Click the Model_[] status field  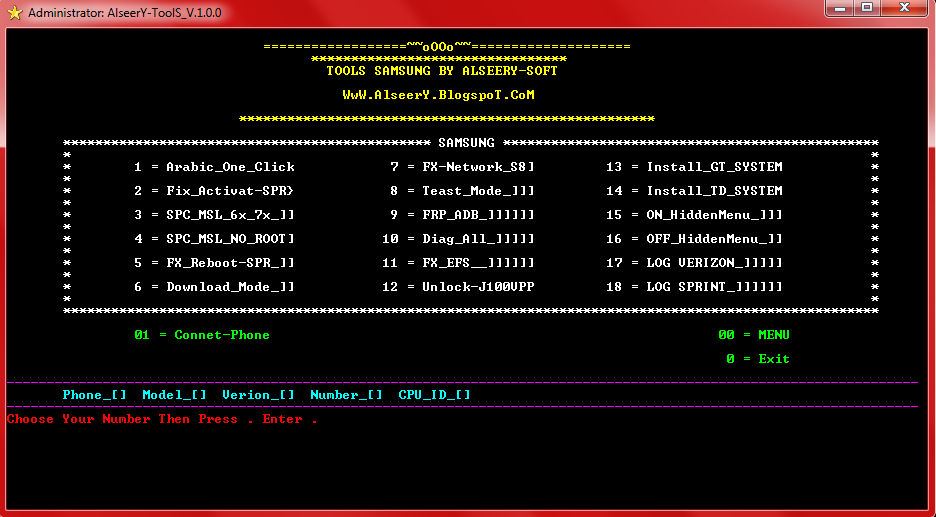[174, 395]
